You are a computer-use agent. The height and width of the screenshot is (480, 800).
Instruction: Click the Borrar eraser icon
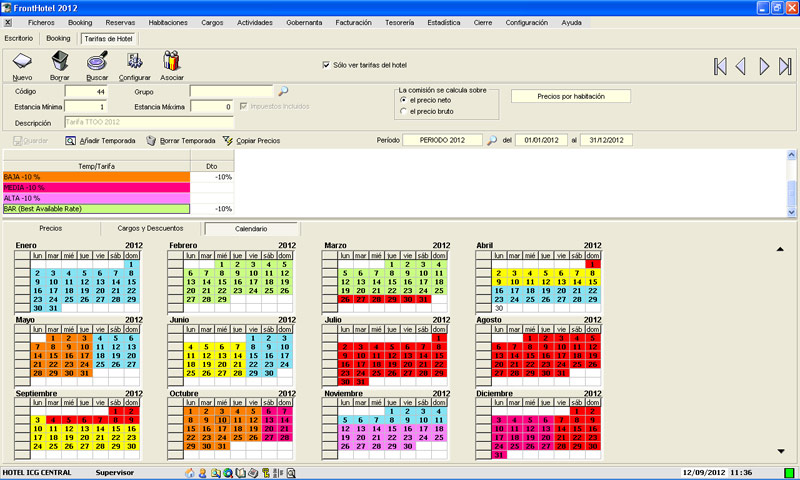[x=60, y=65]
